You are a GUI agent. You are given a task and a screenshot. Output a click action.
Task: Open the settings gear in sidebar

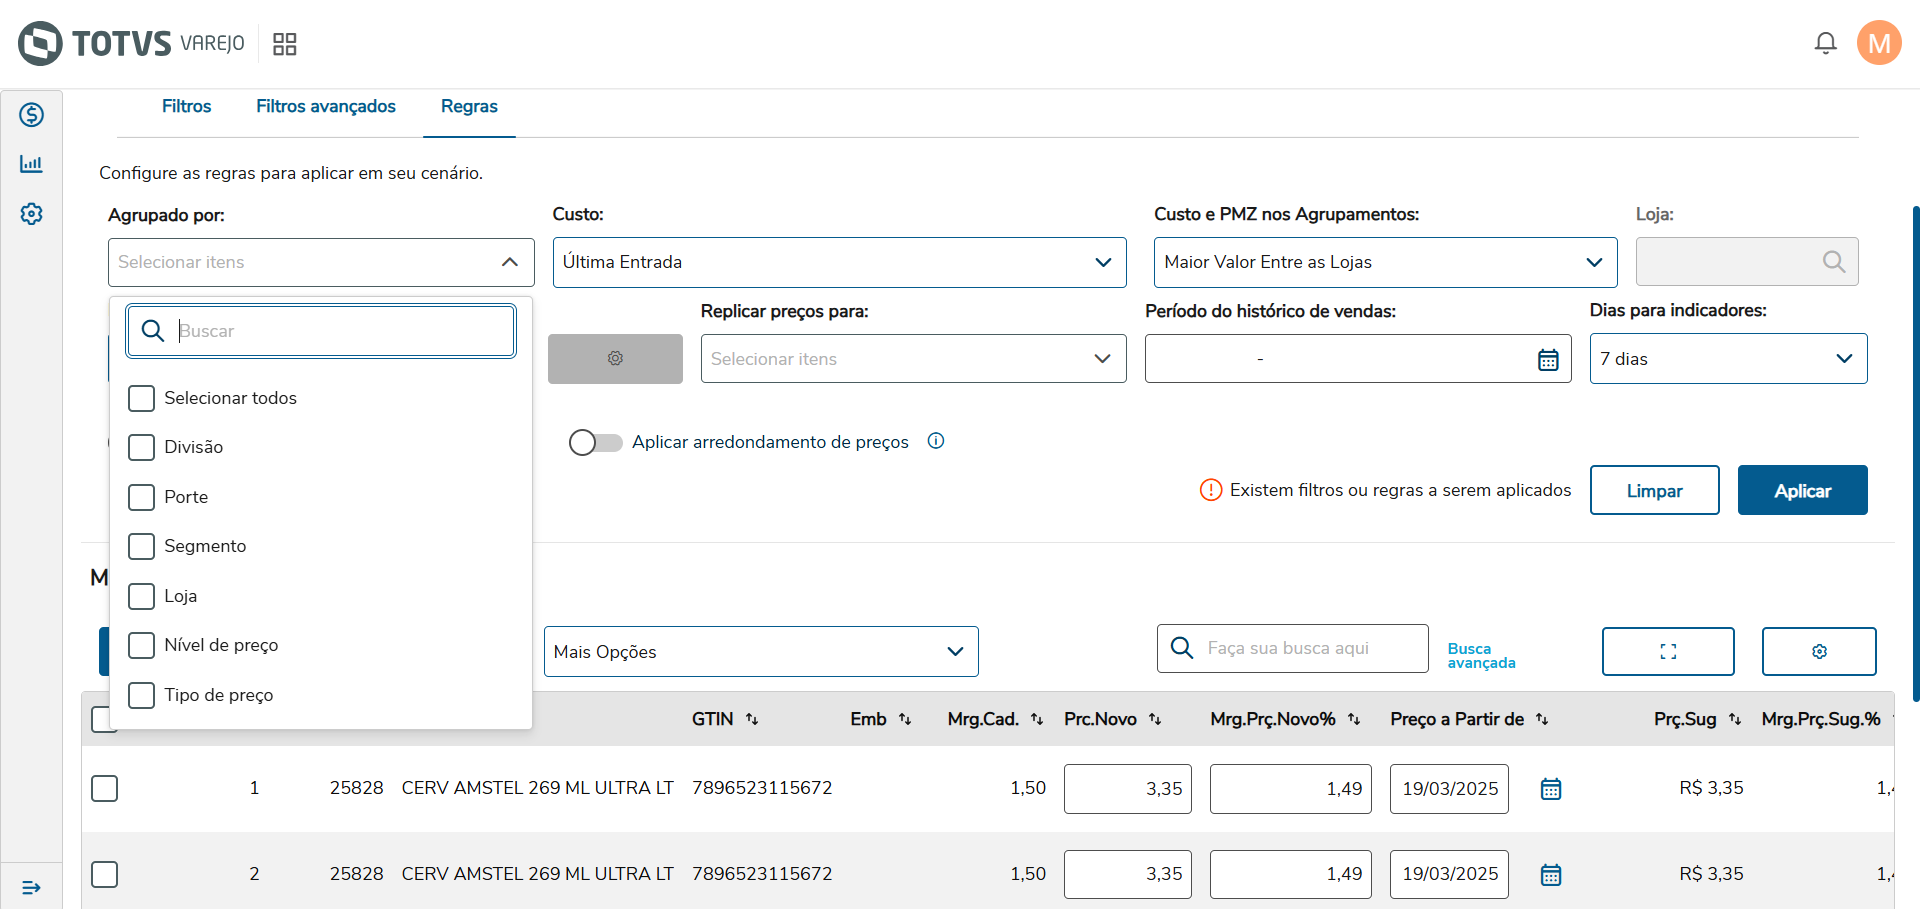[32, 214]
